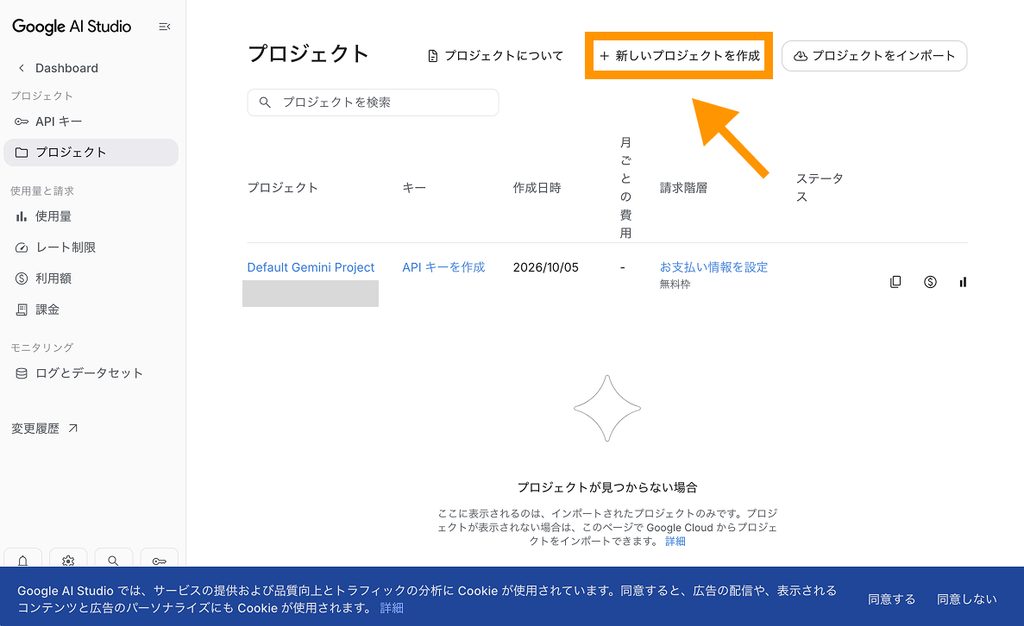Click the notification bell icon

[x=23, y=560]
